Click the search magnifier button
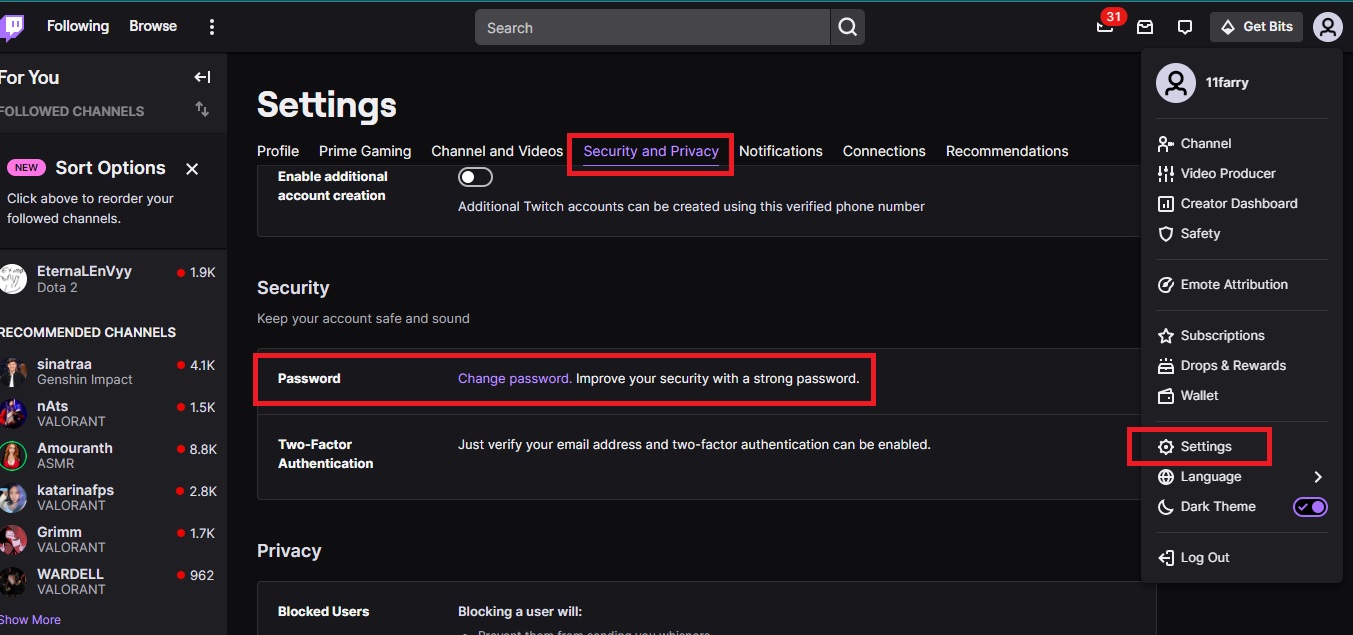 click(x=847, y=28)
